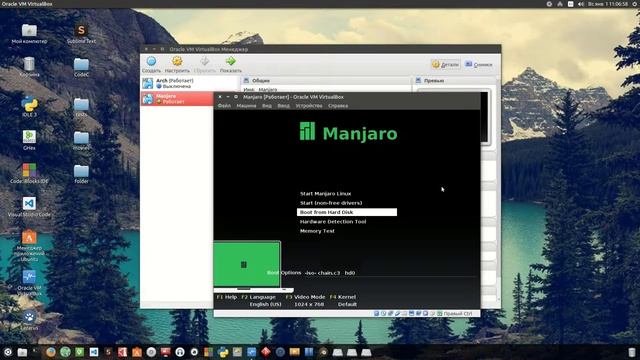Open the Codec folder on desktop
The height and width of the screenshot is (360, 640).
point(81,67)
